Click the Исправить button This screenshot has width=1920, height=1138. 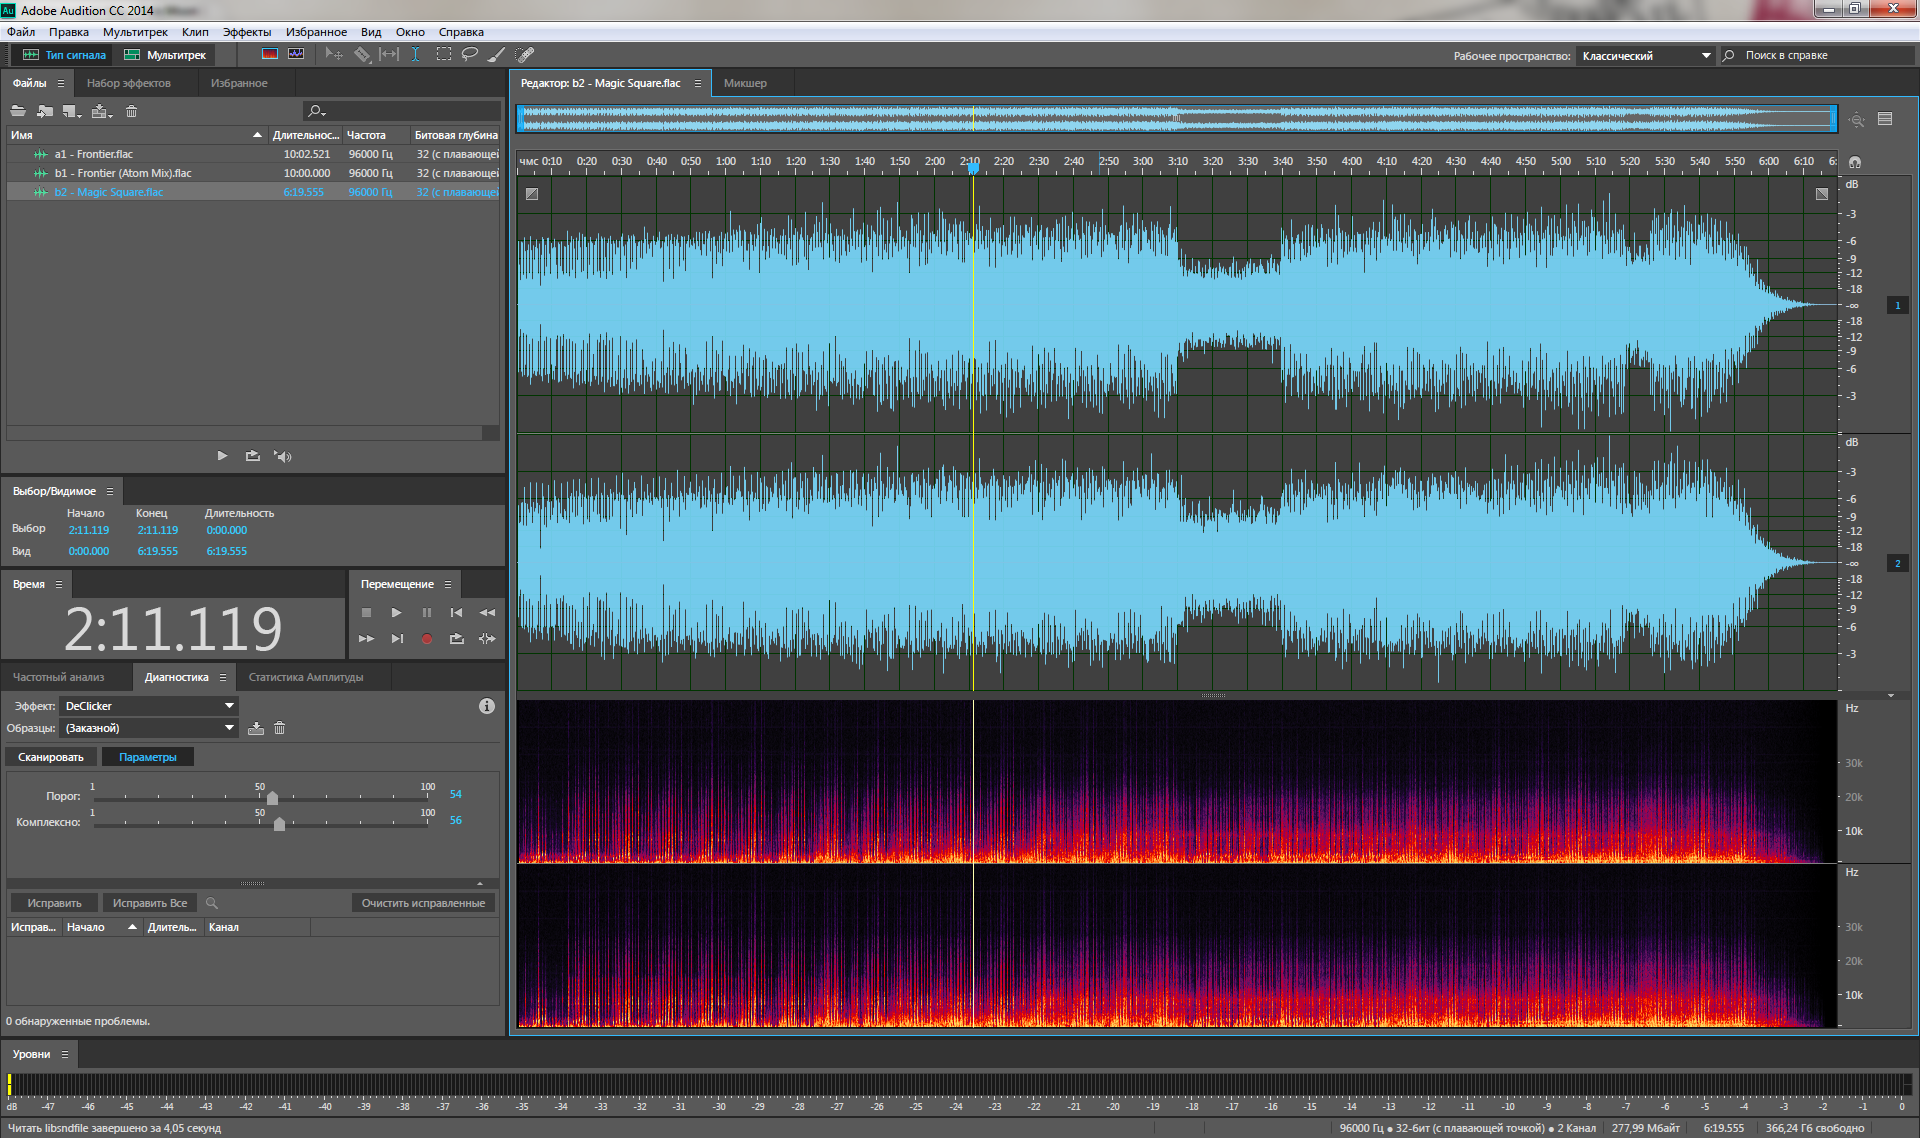[x=54, y=903]
